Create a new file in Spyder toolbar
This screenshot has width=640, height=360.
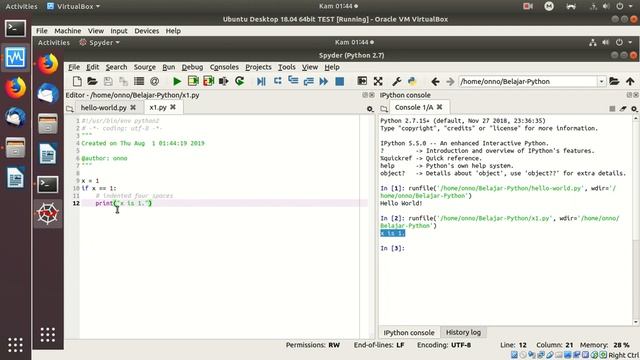pos(77,81)
